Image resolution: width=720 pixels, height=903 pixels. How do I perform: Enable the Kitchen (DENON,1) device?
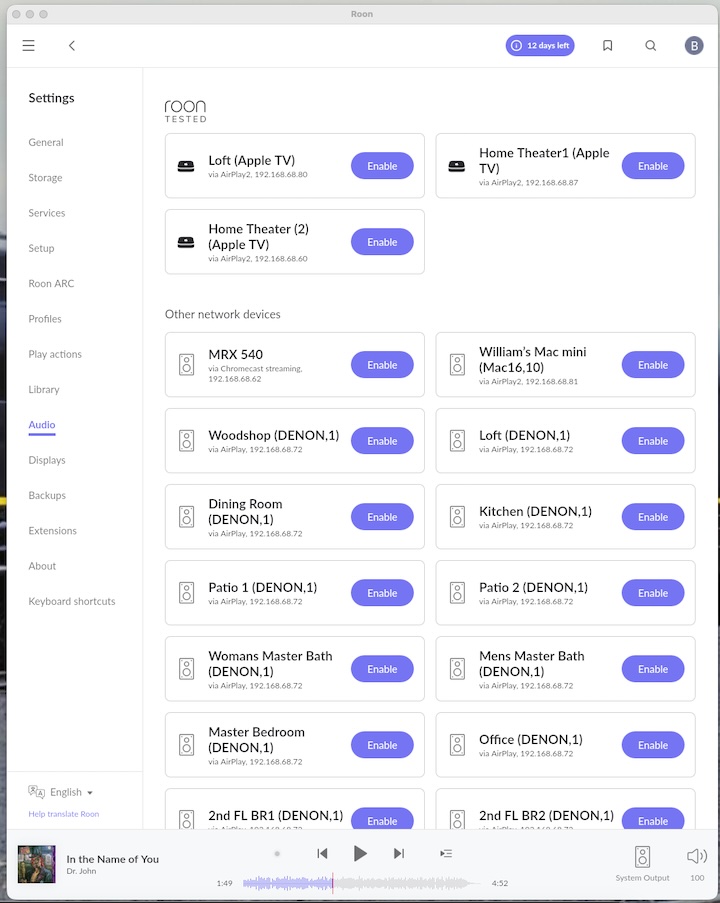click(x=653, y=517)
